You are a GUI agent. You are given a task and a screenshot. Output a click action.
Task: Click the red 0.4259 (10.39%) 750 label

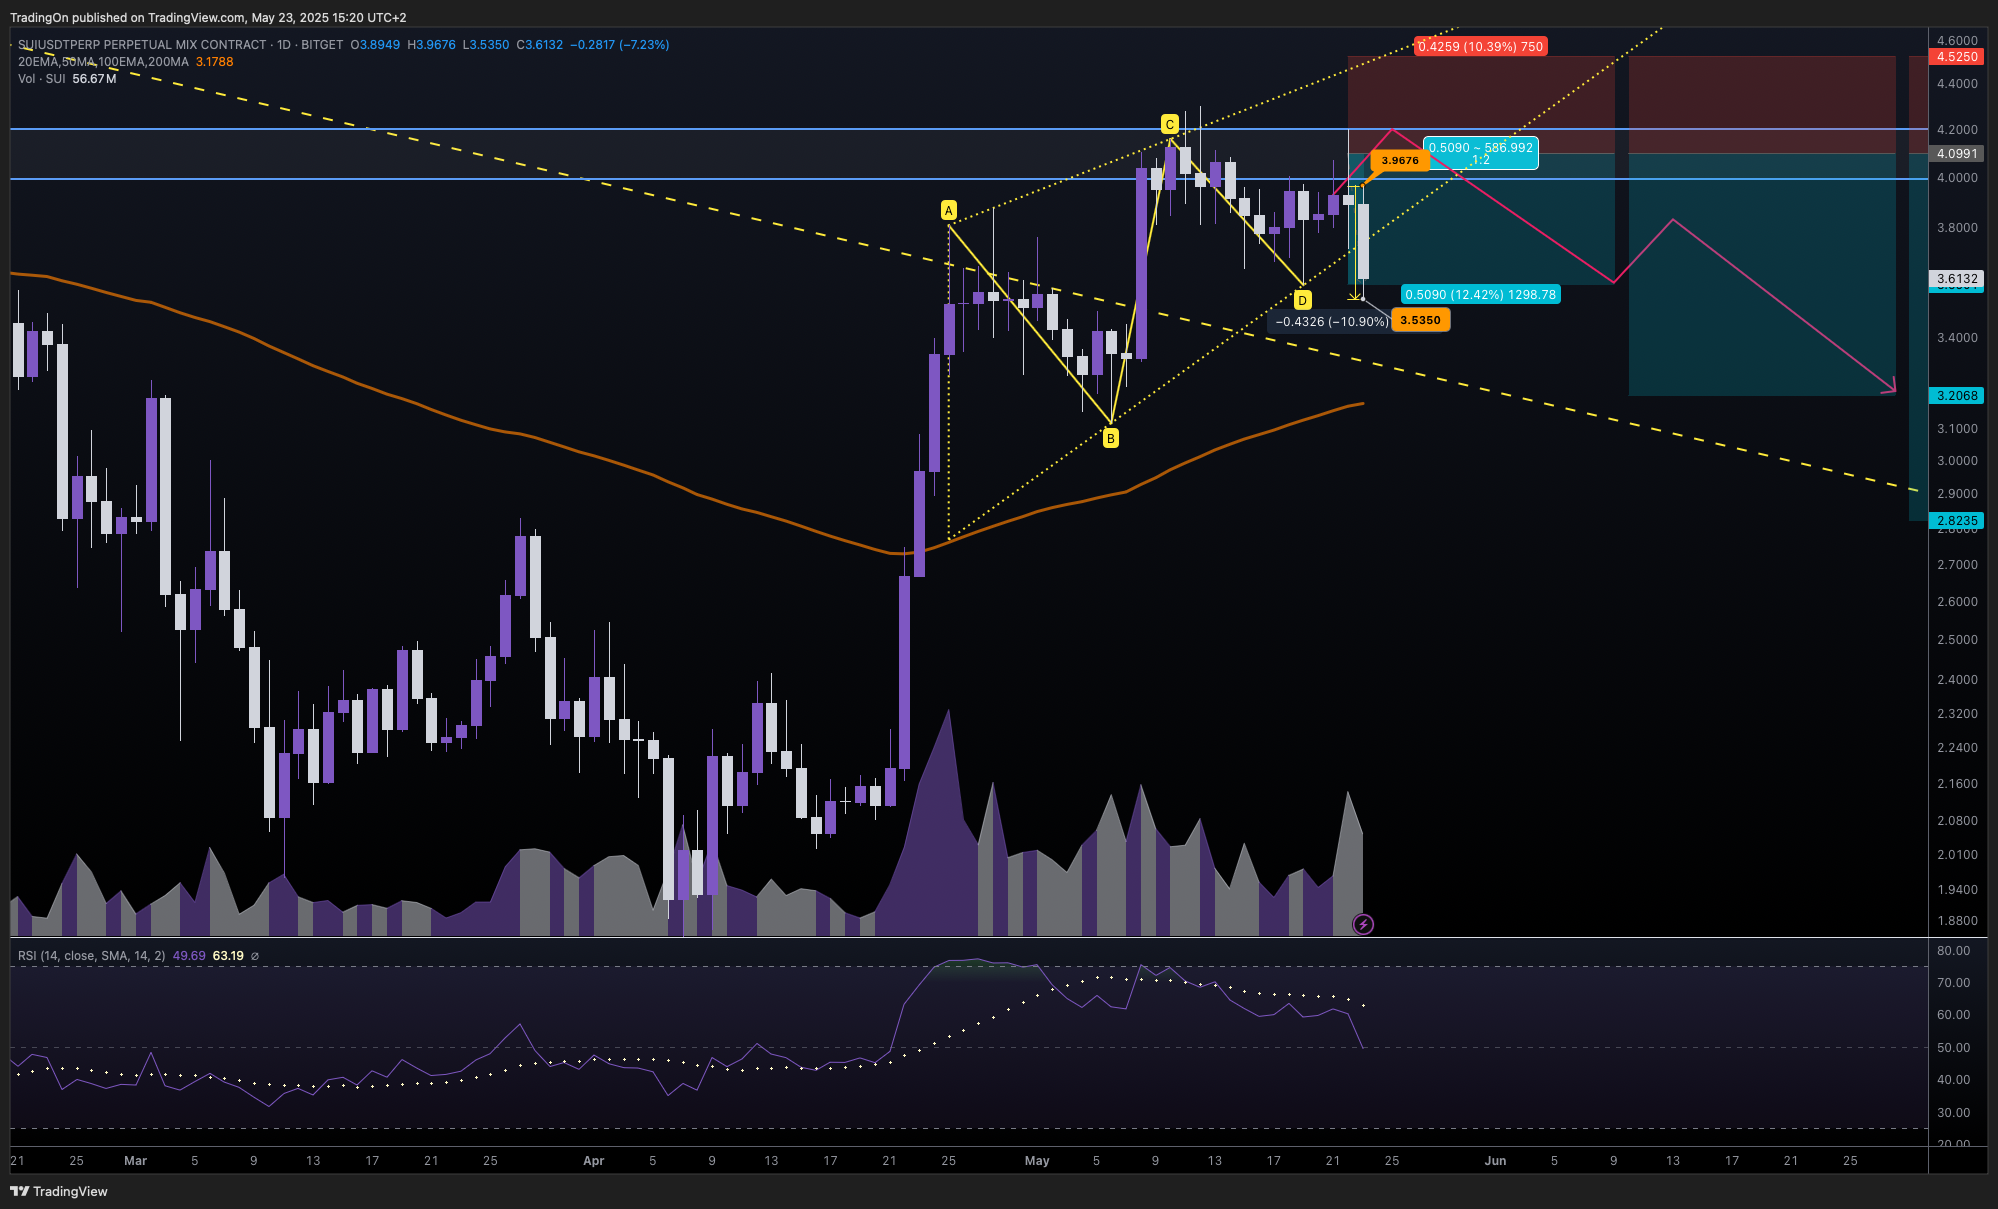[1481, 46]
